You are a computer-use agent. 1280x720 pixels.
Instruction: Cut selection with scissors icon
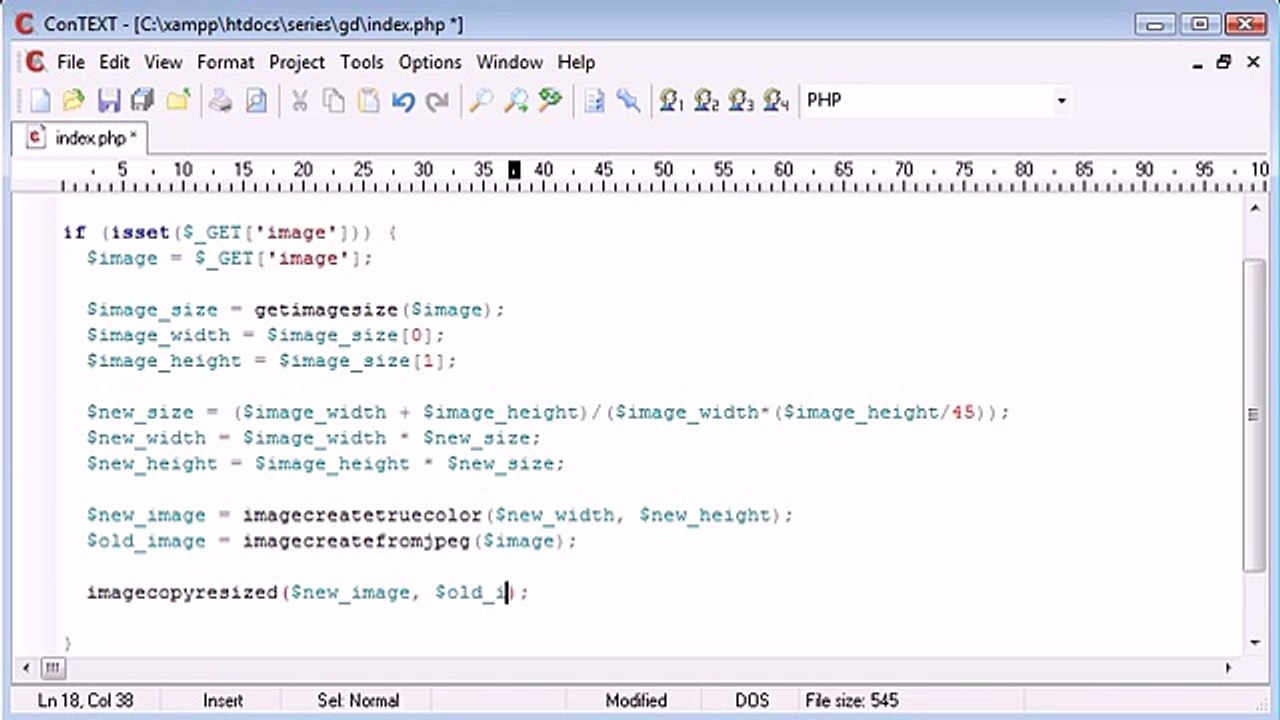tap(299, 100)
